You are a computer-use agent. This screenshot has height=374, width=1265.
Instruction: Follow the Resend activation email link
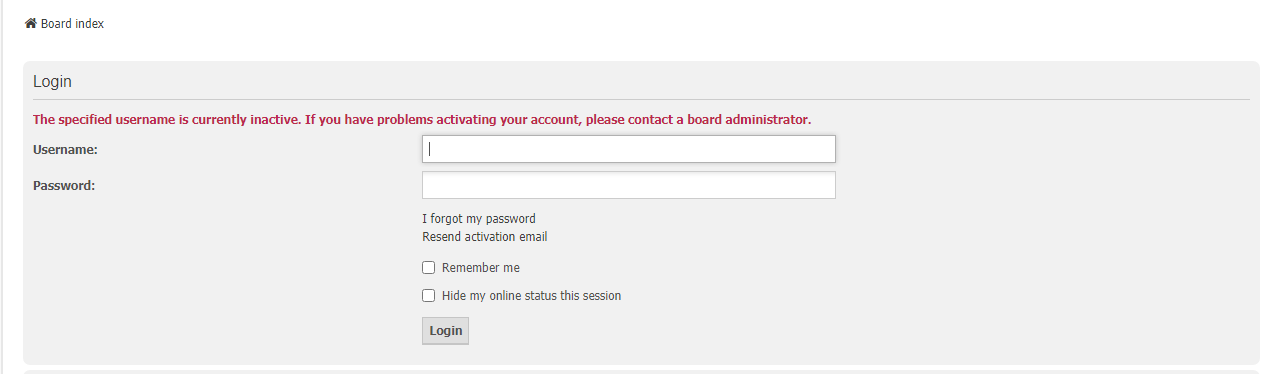485,237
